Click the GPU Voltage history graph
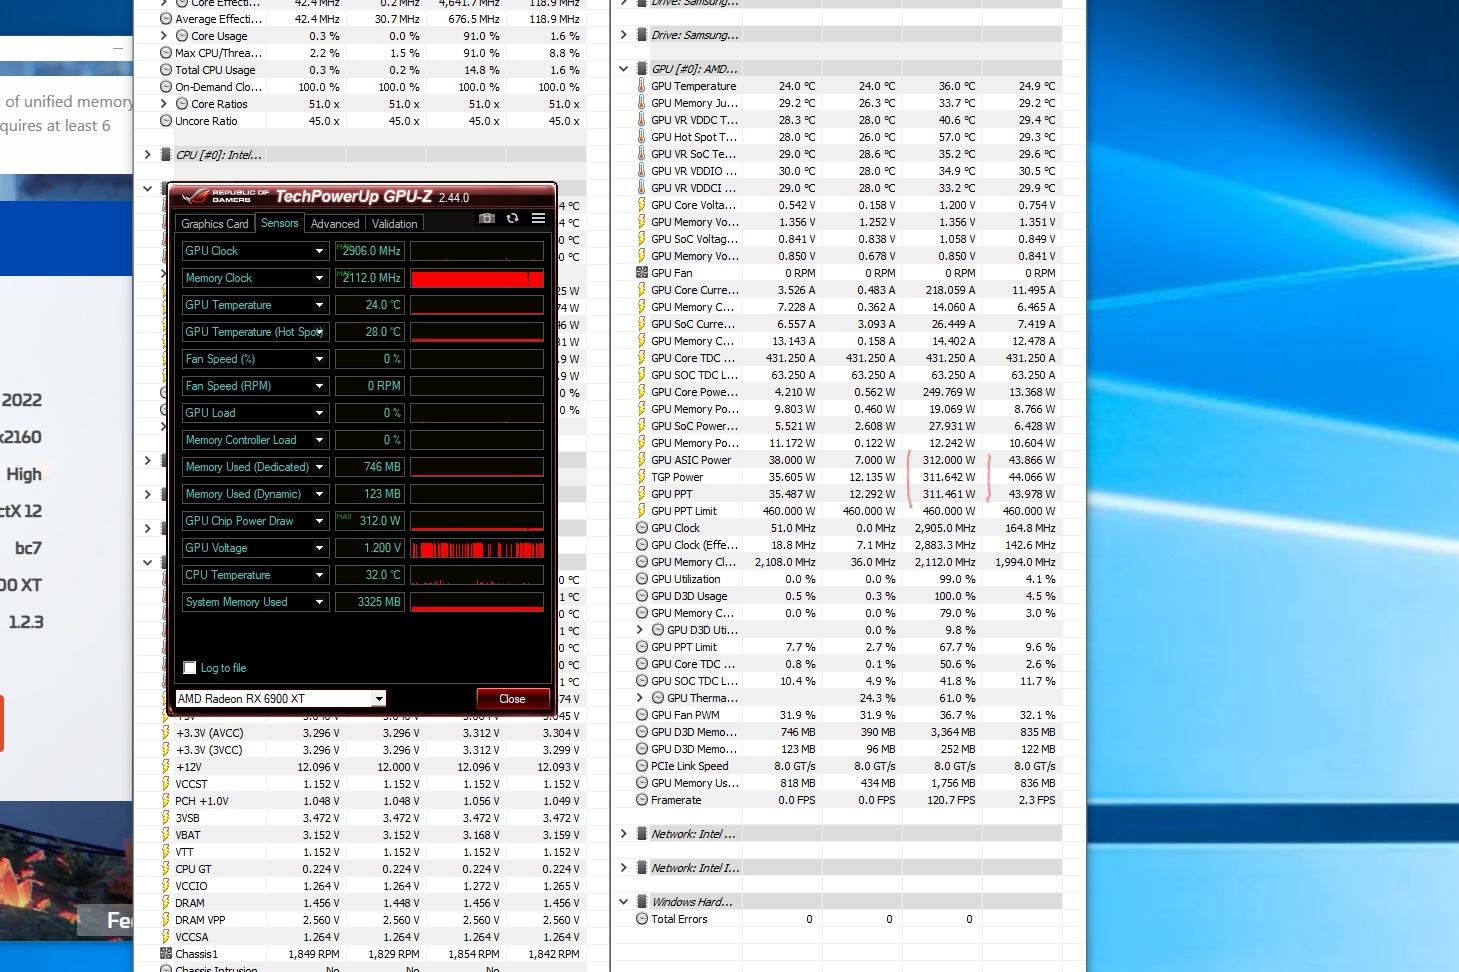The width and height of the screenshot is (1459, 972). pyautogui.click(x=477, y=548)
